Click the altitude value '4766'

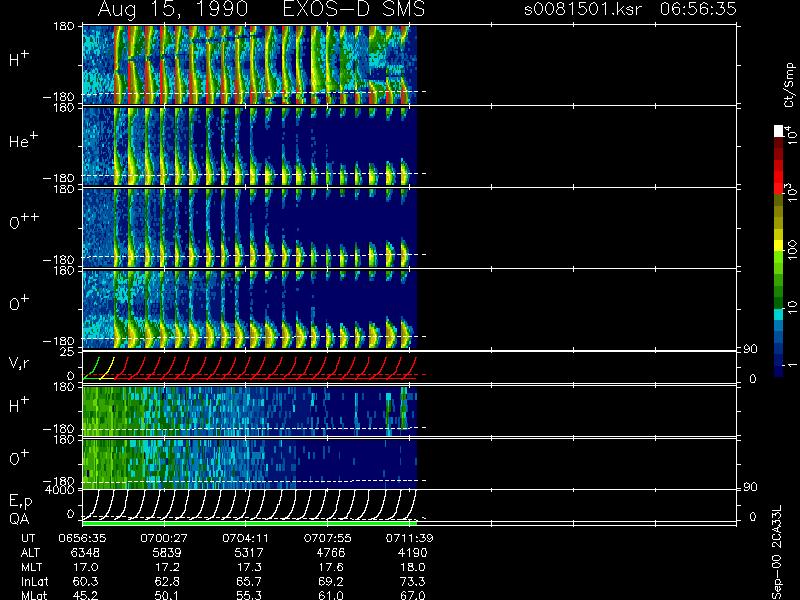pos(331,553)
